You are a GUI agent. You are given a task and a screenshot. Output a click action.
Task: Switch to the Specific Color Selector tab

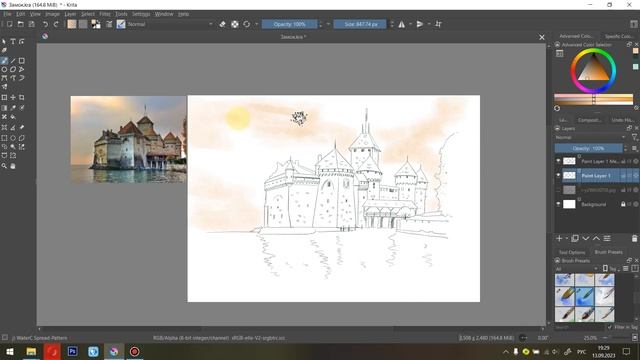[619, 36]
